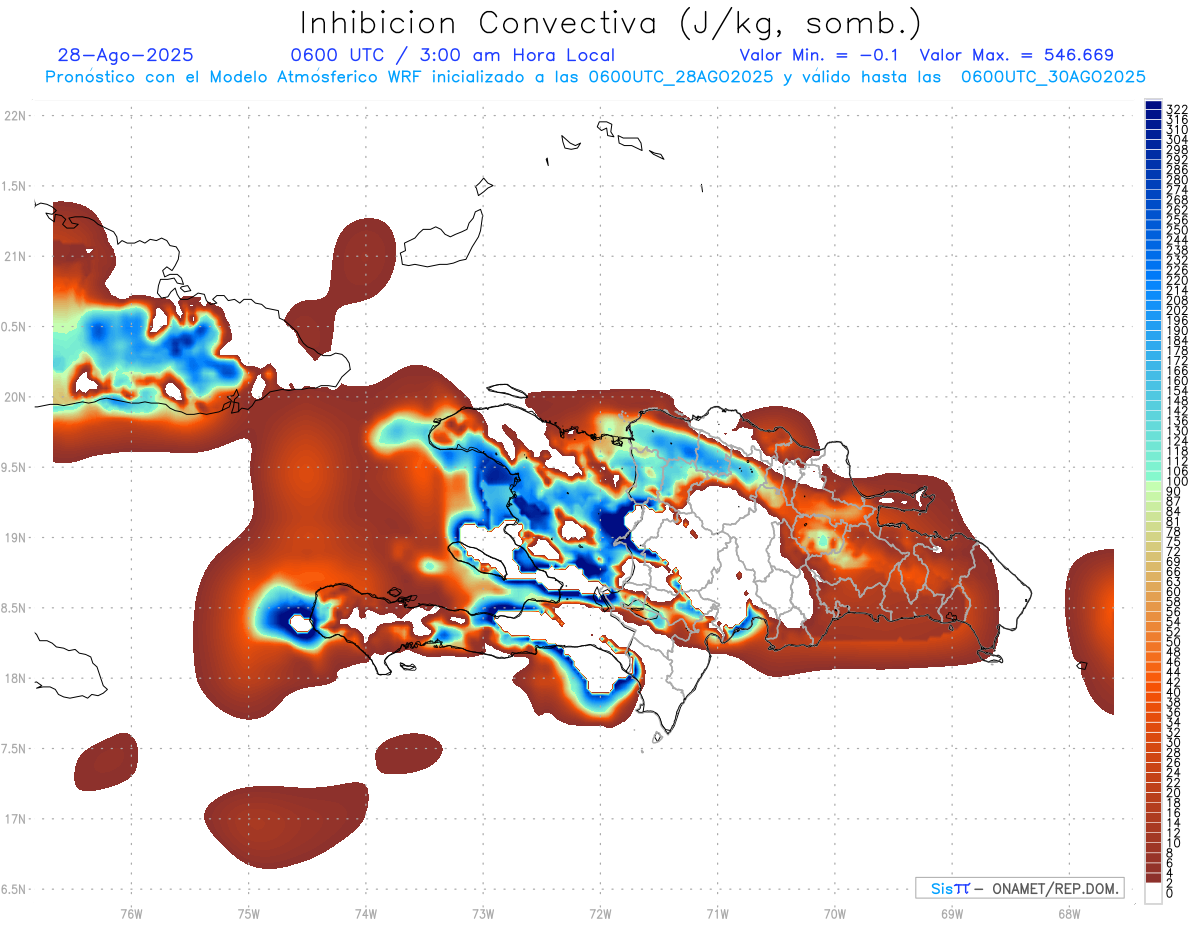Click the 'Pronóstico con el Modelo Atmosferico WRF' line
Viewport: 1200px width, 927px height.
click(595, 77)
